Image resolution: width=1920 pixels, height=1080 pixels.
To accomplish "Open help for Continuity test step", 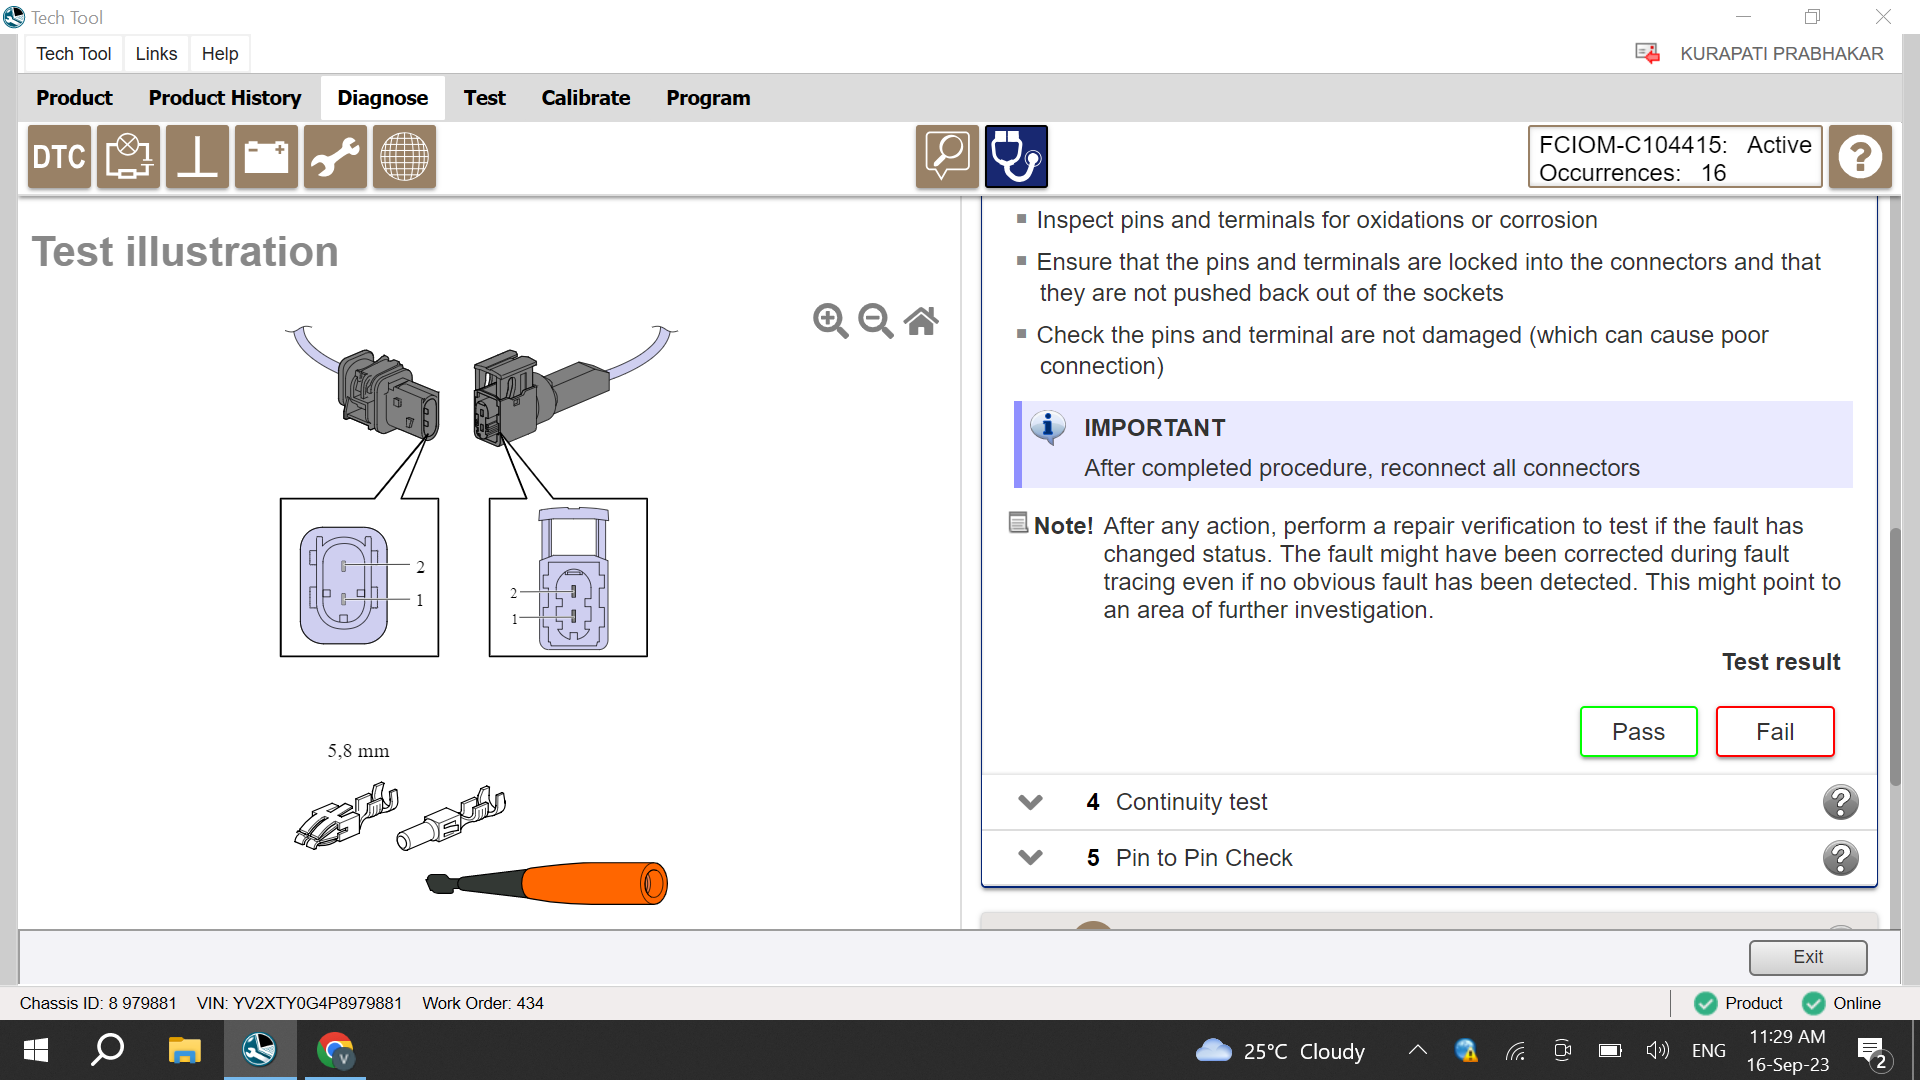I will coord(1840,802).
